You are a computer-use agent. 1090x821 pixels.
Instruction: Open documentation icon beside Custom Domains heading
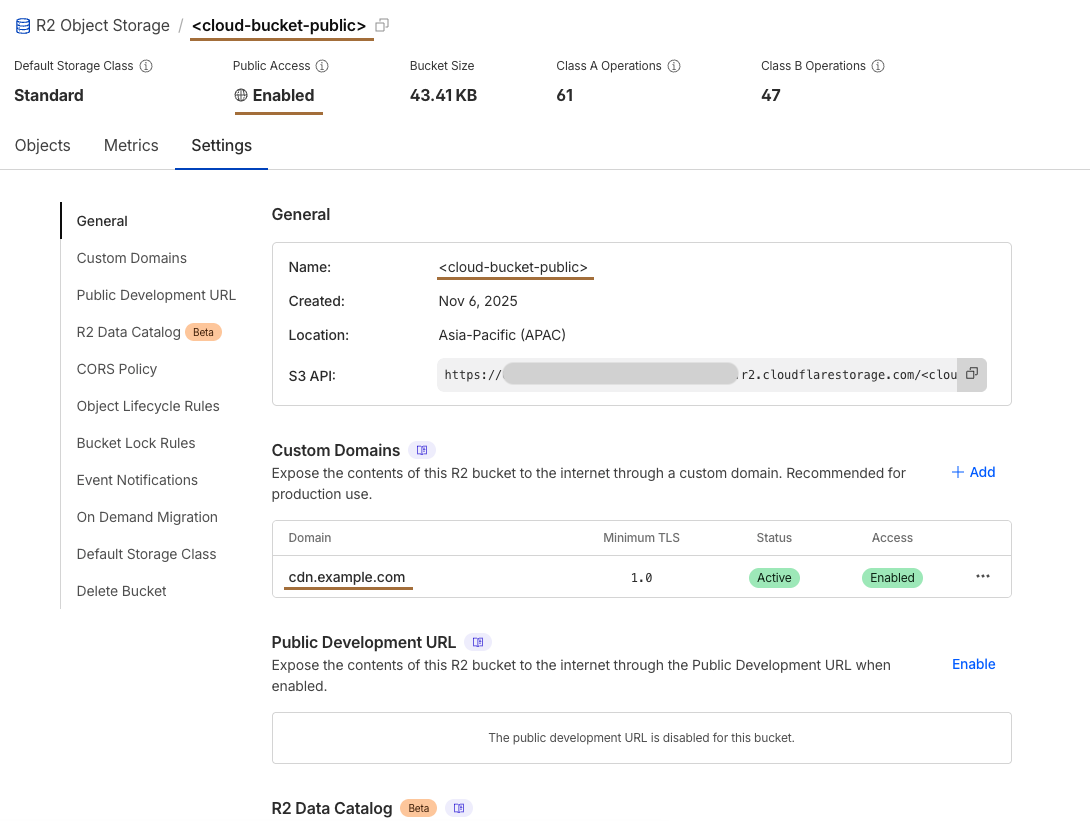click(421, 450)
